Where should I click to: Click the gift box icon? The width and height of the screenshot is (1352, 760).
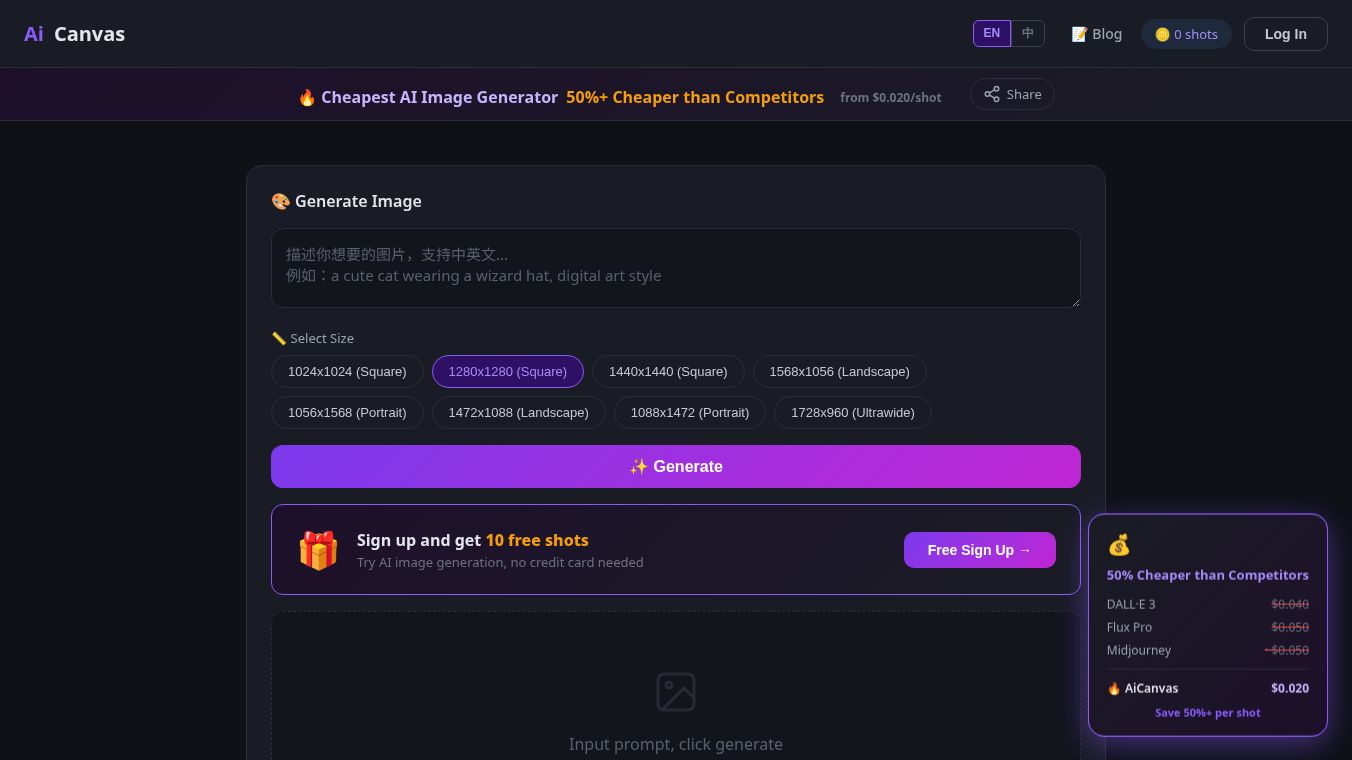tap(318, 550)
